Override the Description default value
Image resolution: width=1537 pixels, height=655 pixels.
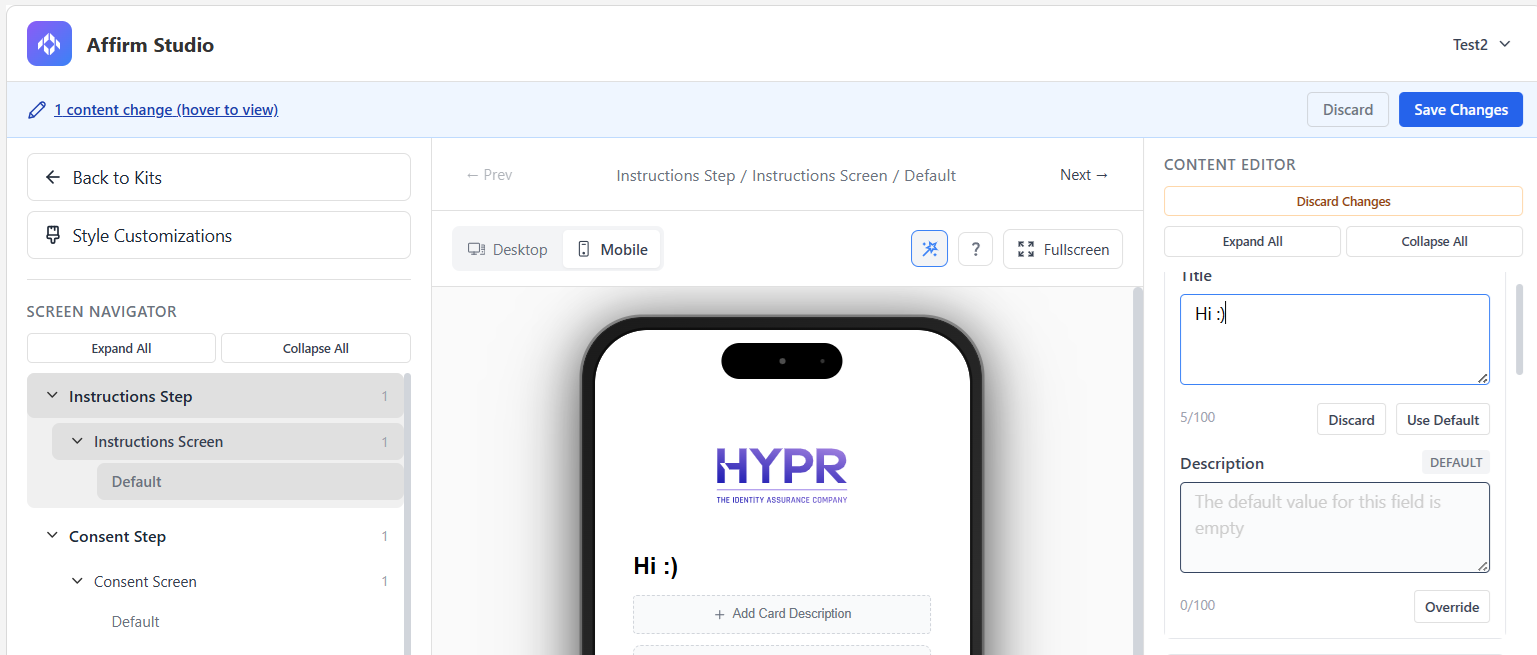point(1451,607)
